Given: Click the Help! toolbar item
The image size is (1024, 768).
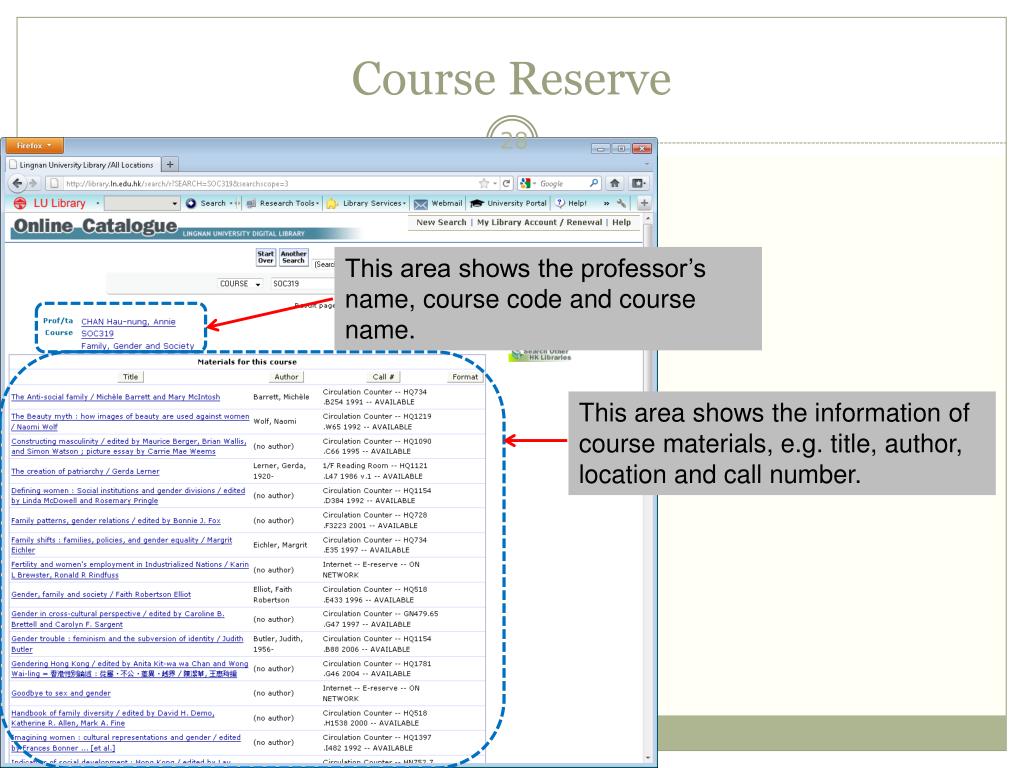Looking at the screenshot, I should [571, 203].
